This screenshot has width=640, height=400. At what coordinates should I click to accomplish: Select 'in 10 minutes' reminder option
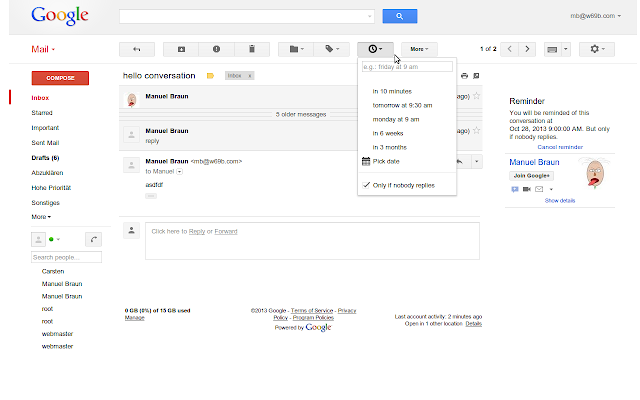[392, 91]
